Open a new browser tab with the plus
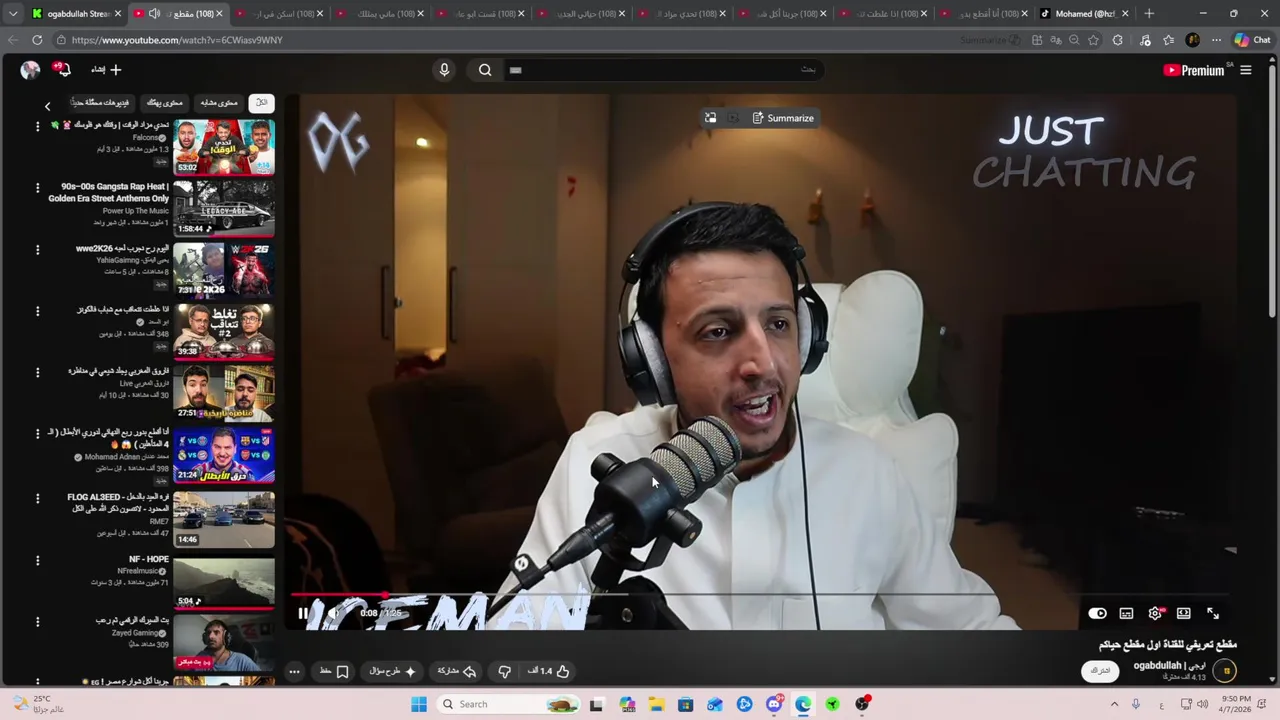This screenshot has height=720, width=1280. point(1149,13)
